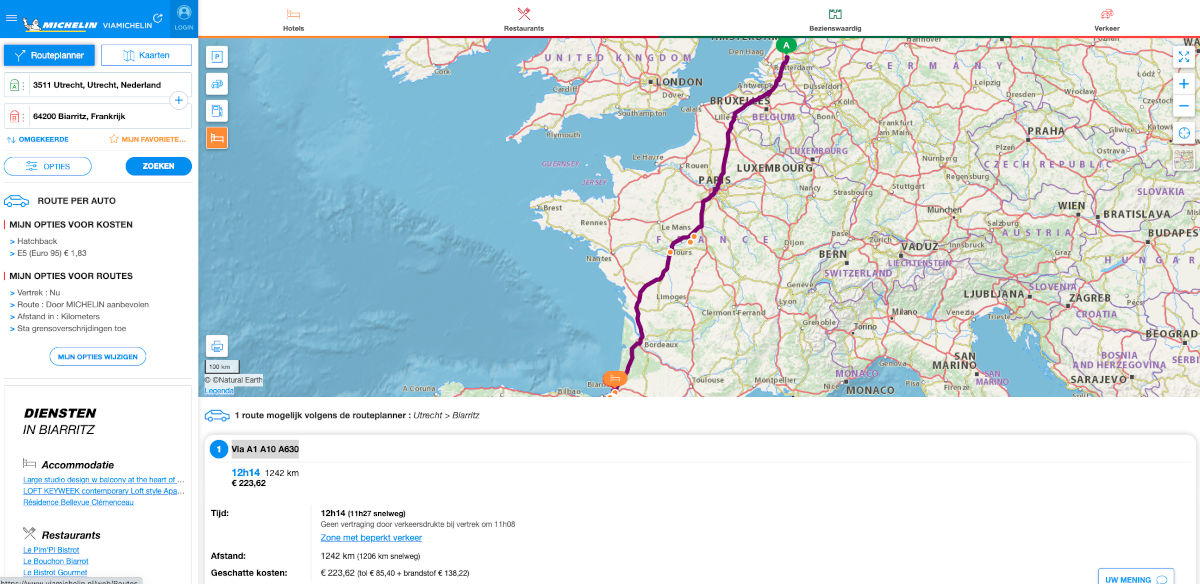Click green A start marker on map

[787, 45]
